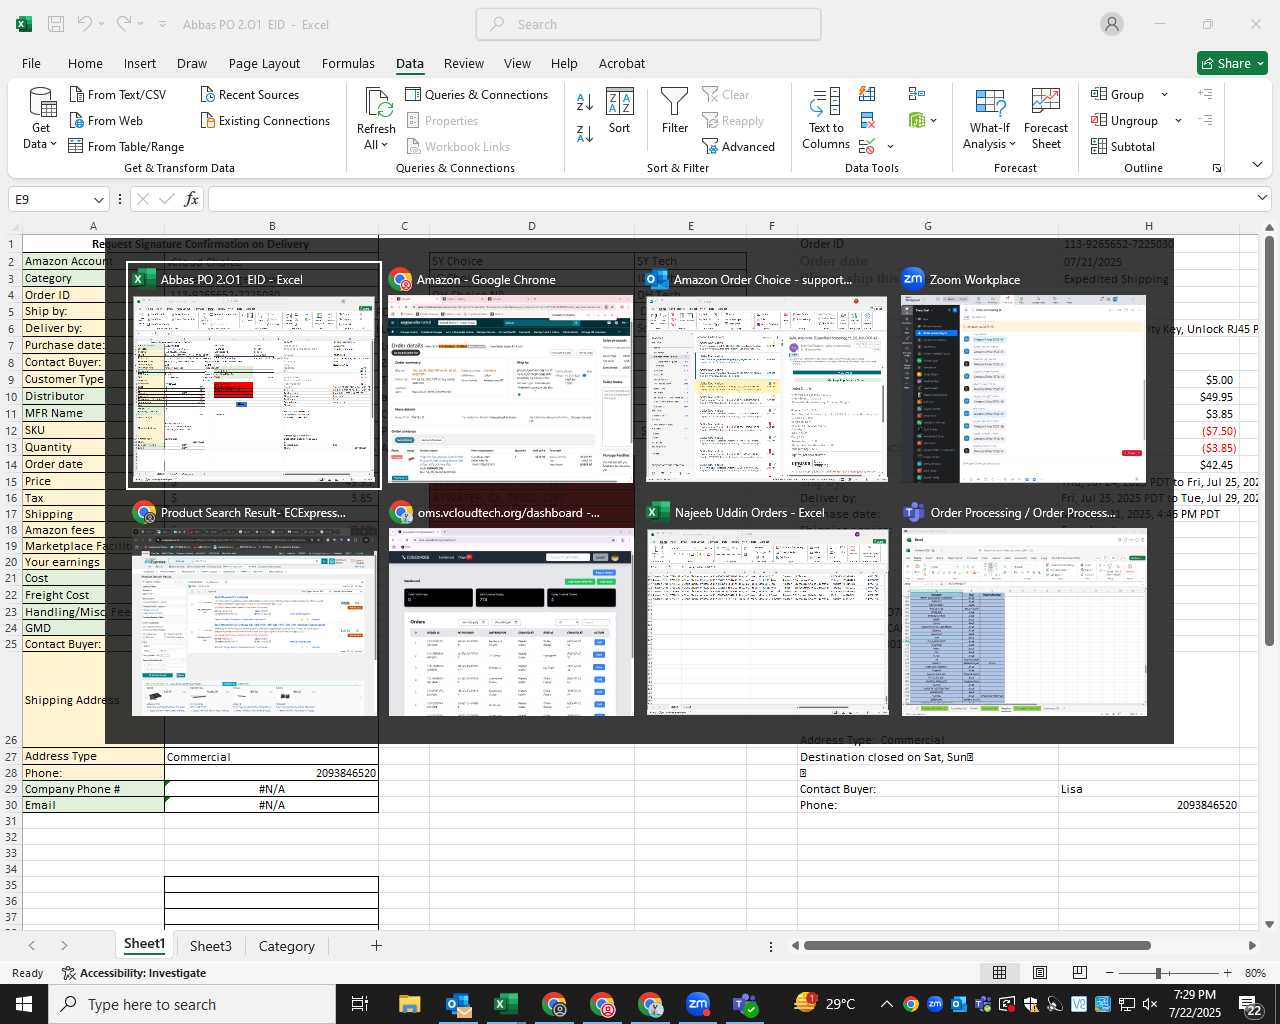1280x1024 pixels.
Task: Create a Forecast Sheet
Action: click(x=1046, y=119)
